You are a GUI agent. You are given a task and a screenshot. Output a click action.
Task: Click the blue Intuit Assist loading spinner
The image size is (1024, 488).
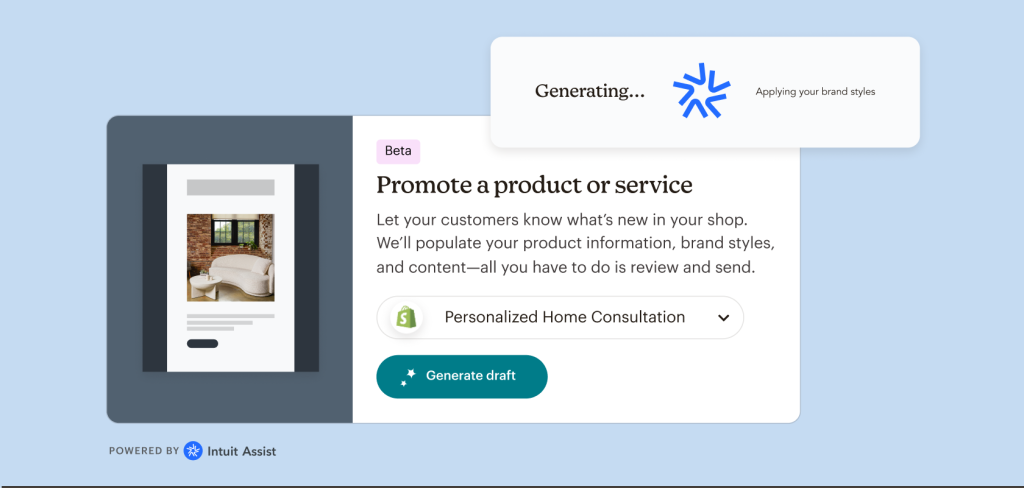[701, 91]
